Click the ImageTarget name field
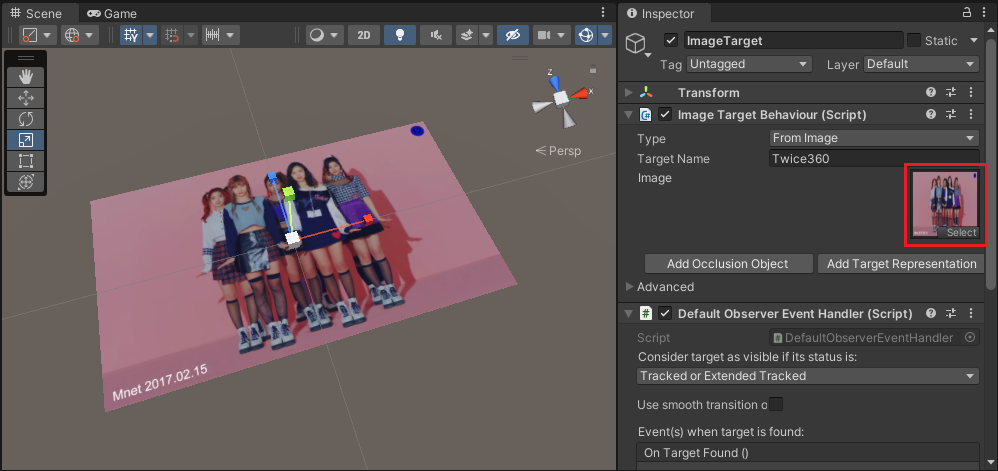The width and height of the screenshot is (998, 471). click(794, 41)
